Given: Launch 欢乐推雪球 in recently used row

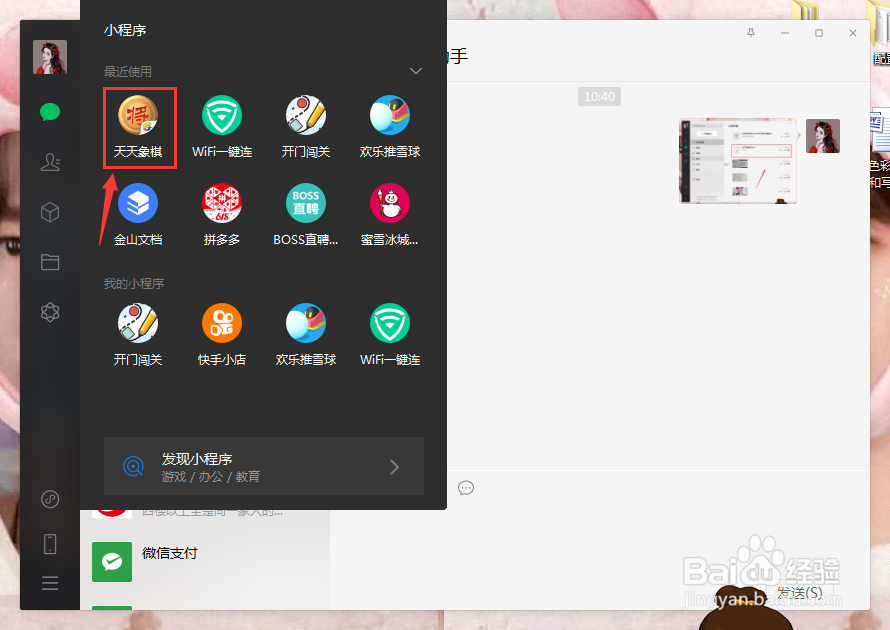Looking at the screenshot, I should point(390,127).
